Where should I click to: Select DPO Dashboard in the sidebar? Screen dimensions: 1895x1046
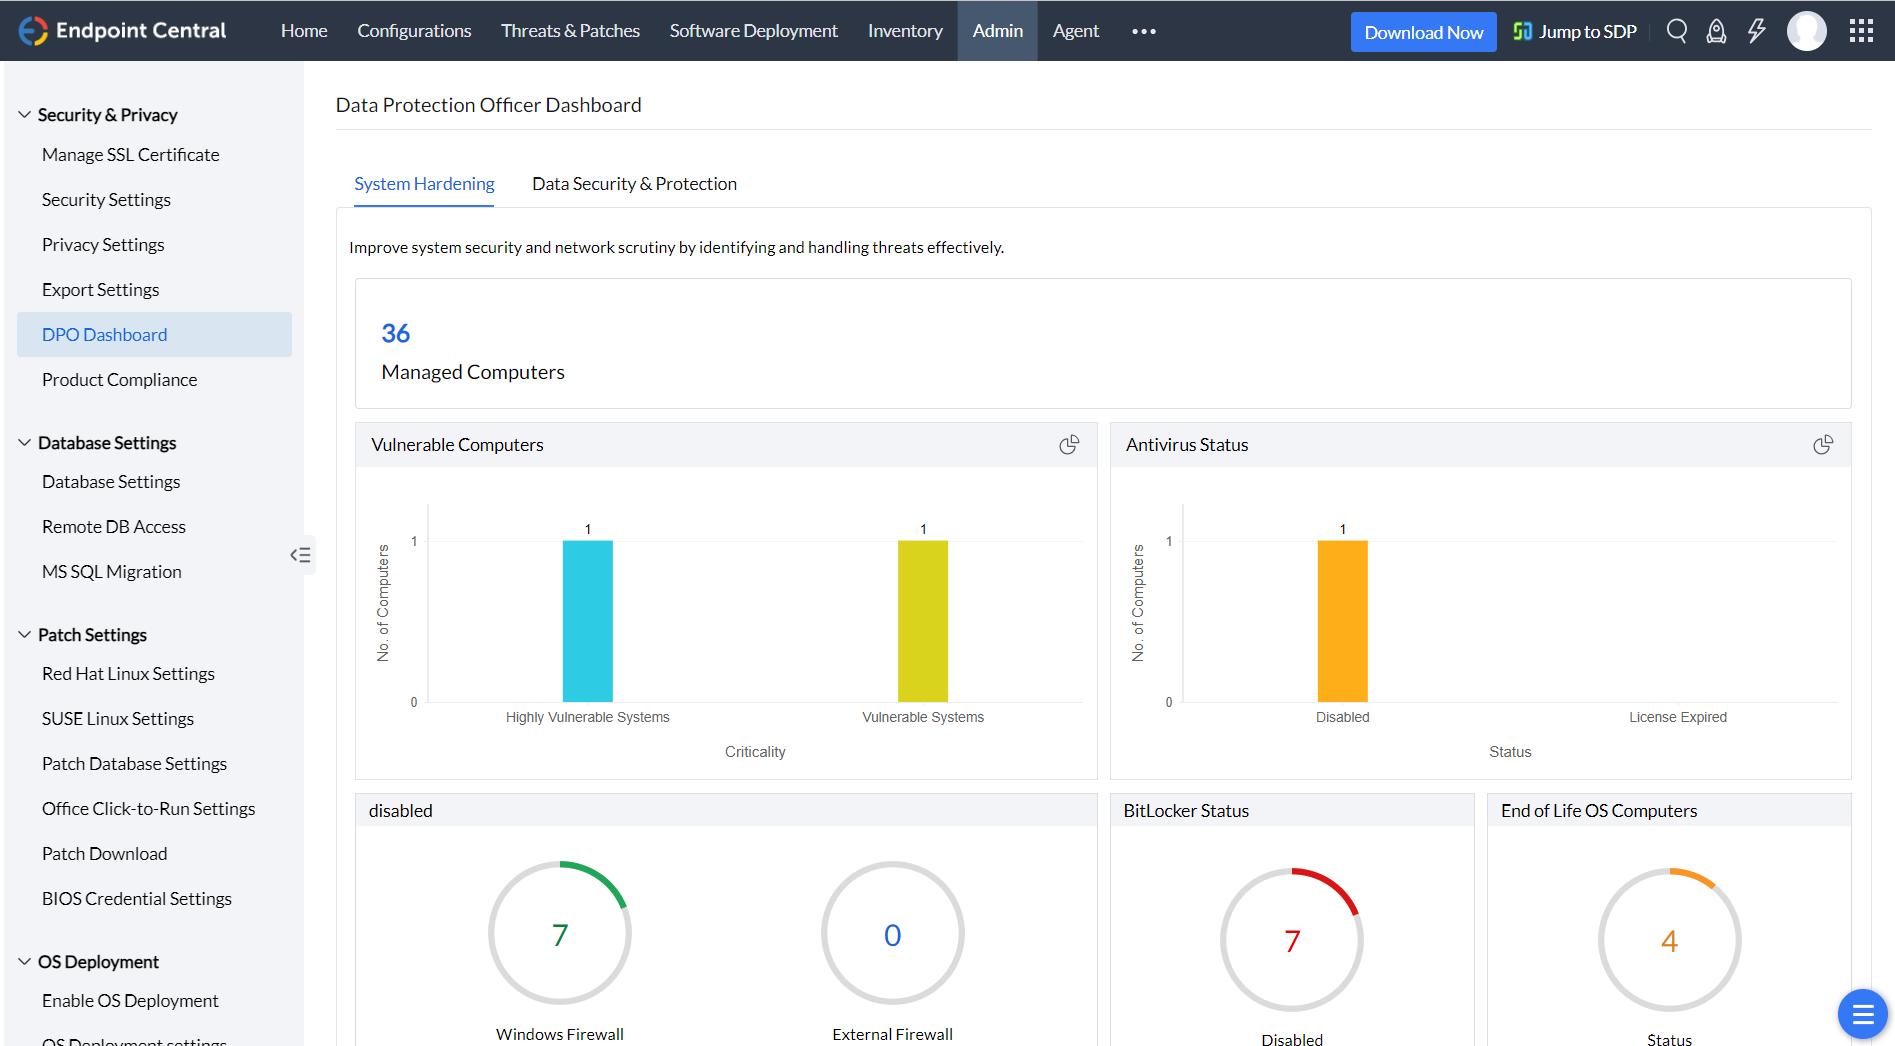(x=104, y=334)
